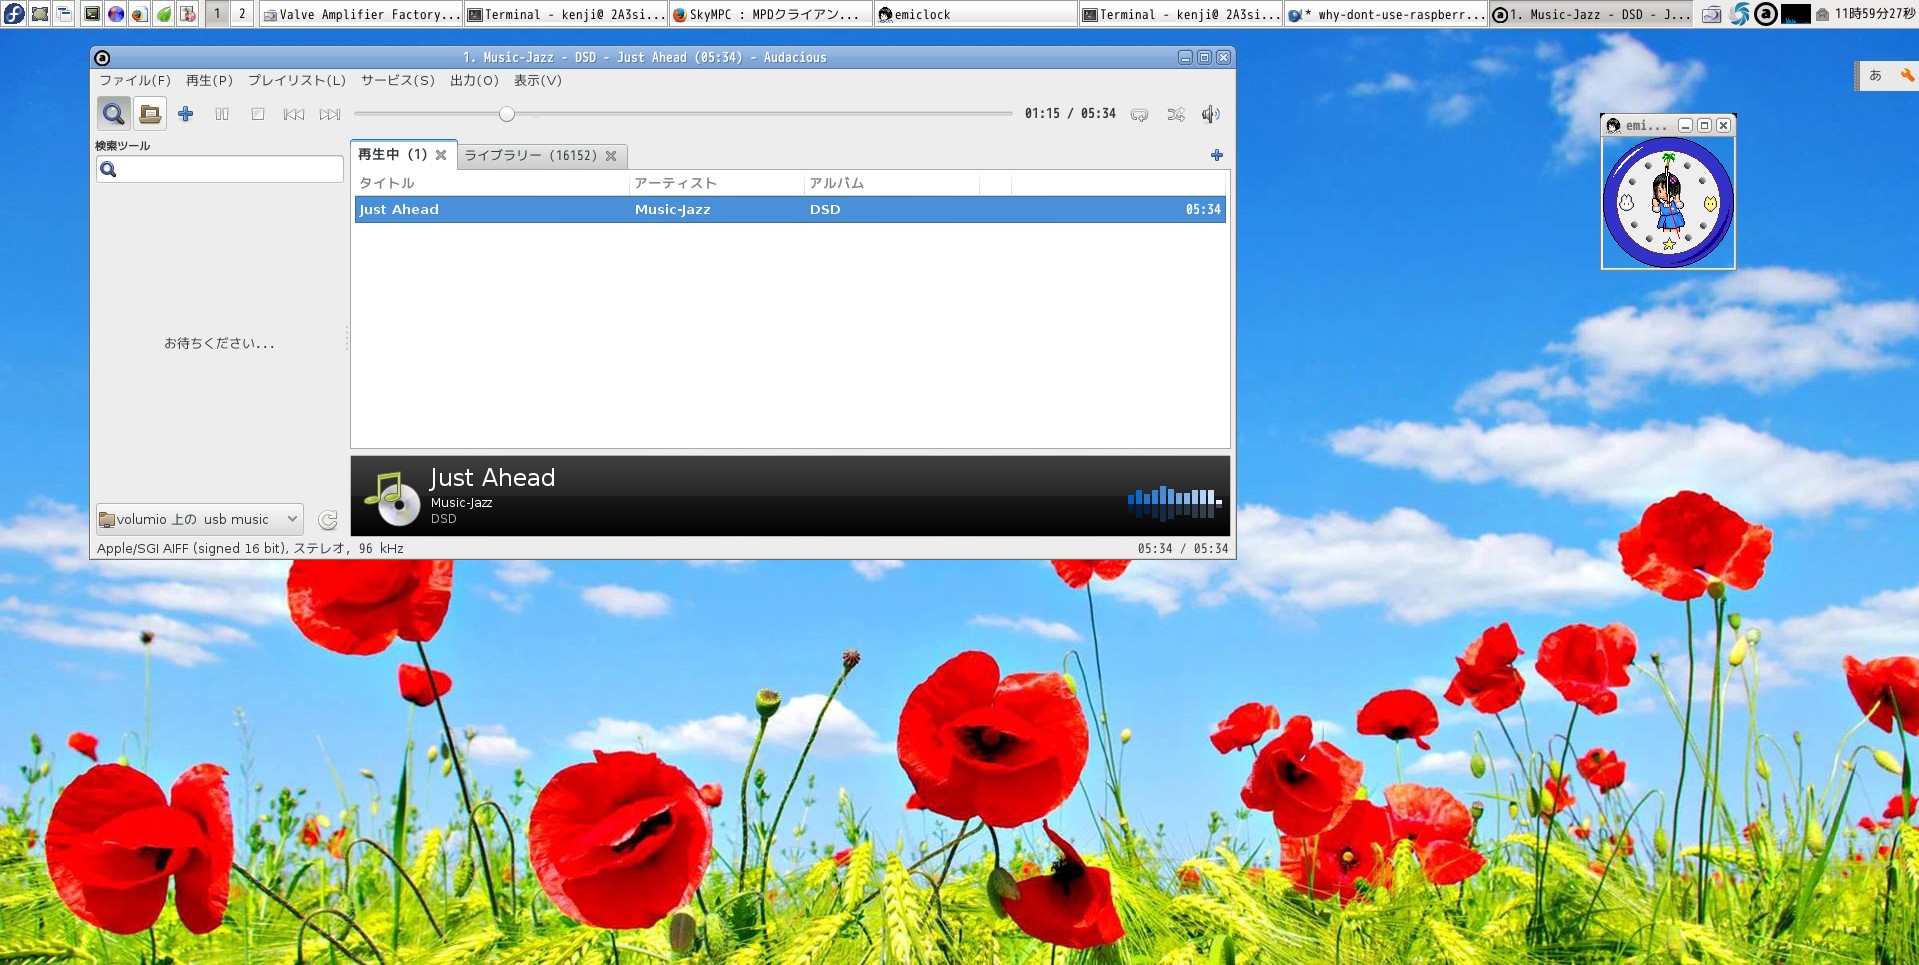Toggle the search tool magnifier button
The height and width of the screenshot is (965, 1919).
(113, 114)
